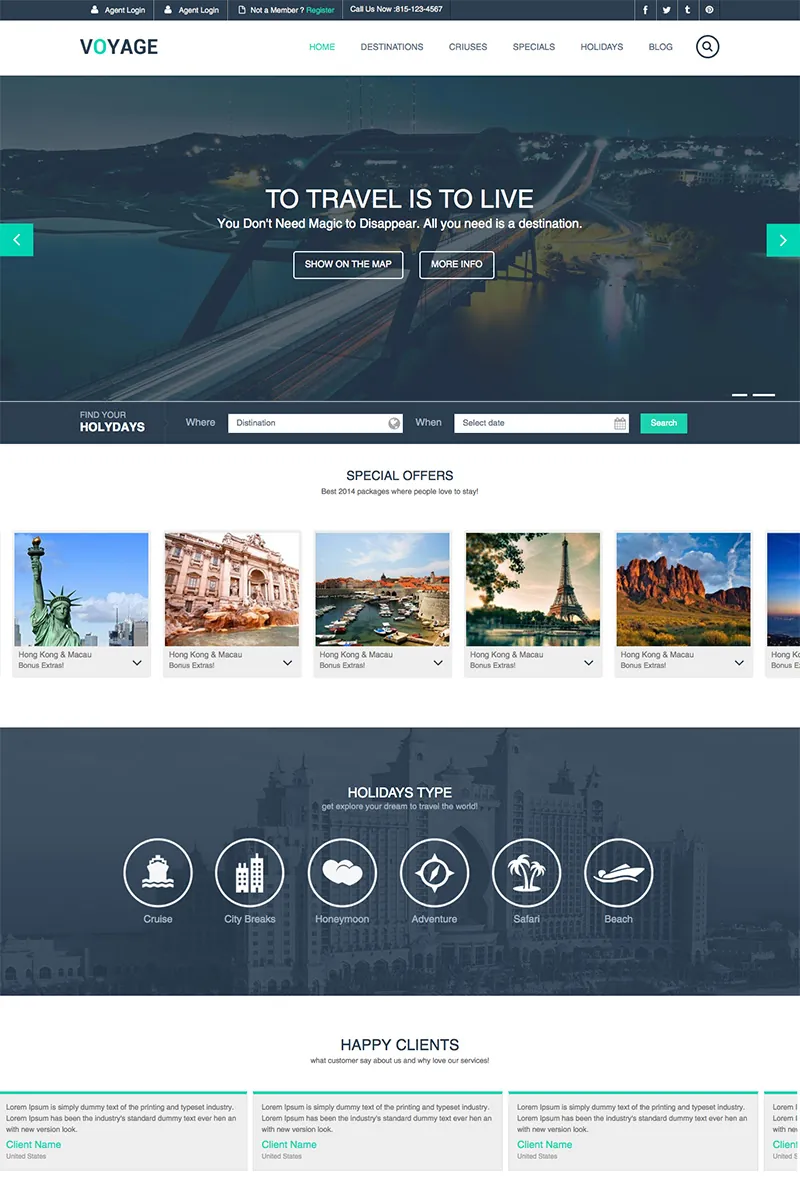Open the BLOG menu item
This screenshot has width=800, height=1200.
pos(661,47)
